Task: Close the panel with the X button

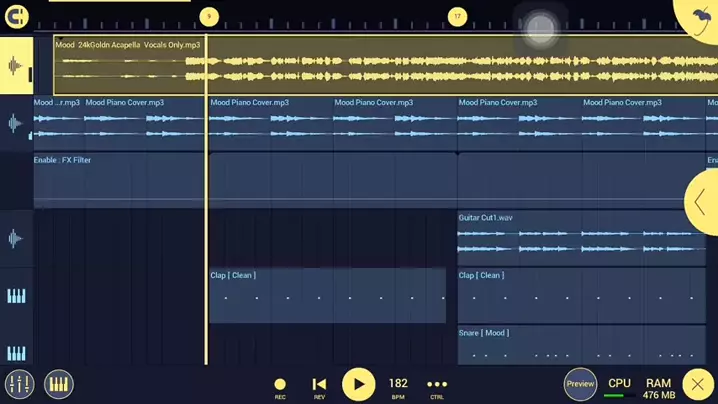Action: (x=698, y=384)
